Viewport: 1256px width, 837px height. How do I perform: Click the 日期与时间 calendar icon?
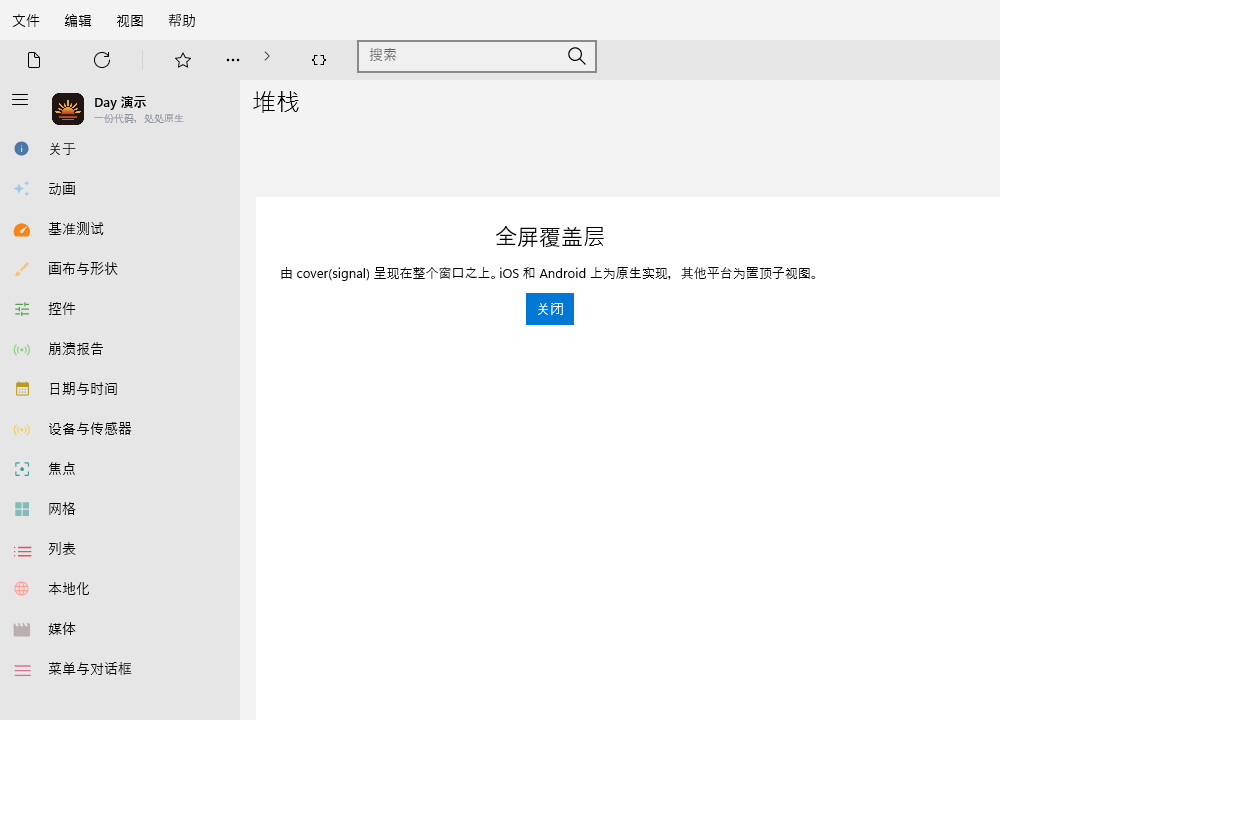click(21, 389)
